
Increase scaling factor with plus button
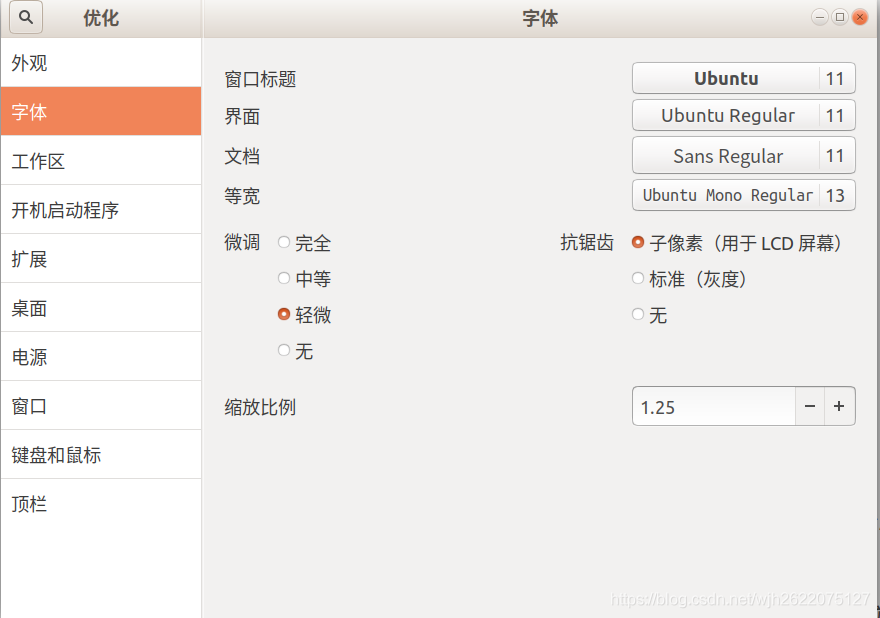[840, 406]
